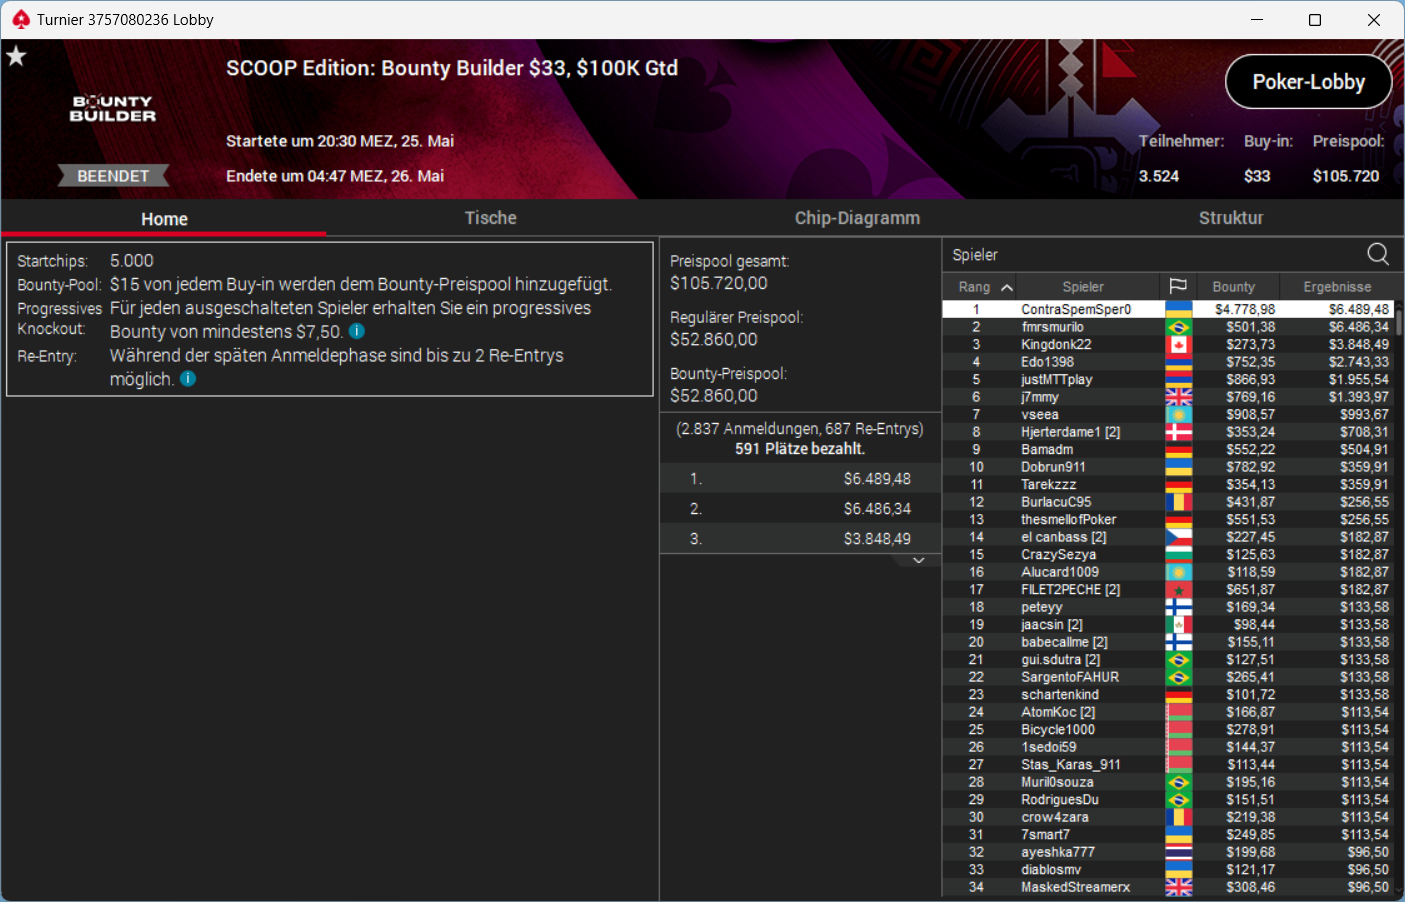Viewport: 1405px width, 902px height.
Task: Open the Chip-Diagramm tab
Action: tap(857, 218)
